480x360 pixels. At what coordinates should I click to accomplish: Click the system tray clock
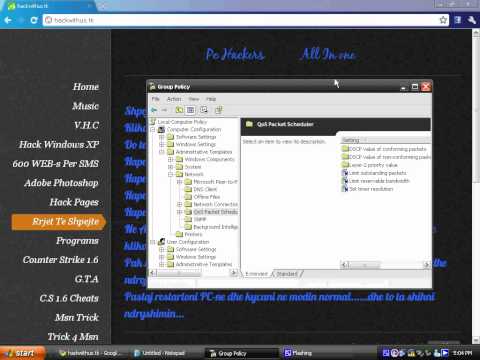coord(463,353)
